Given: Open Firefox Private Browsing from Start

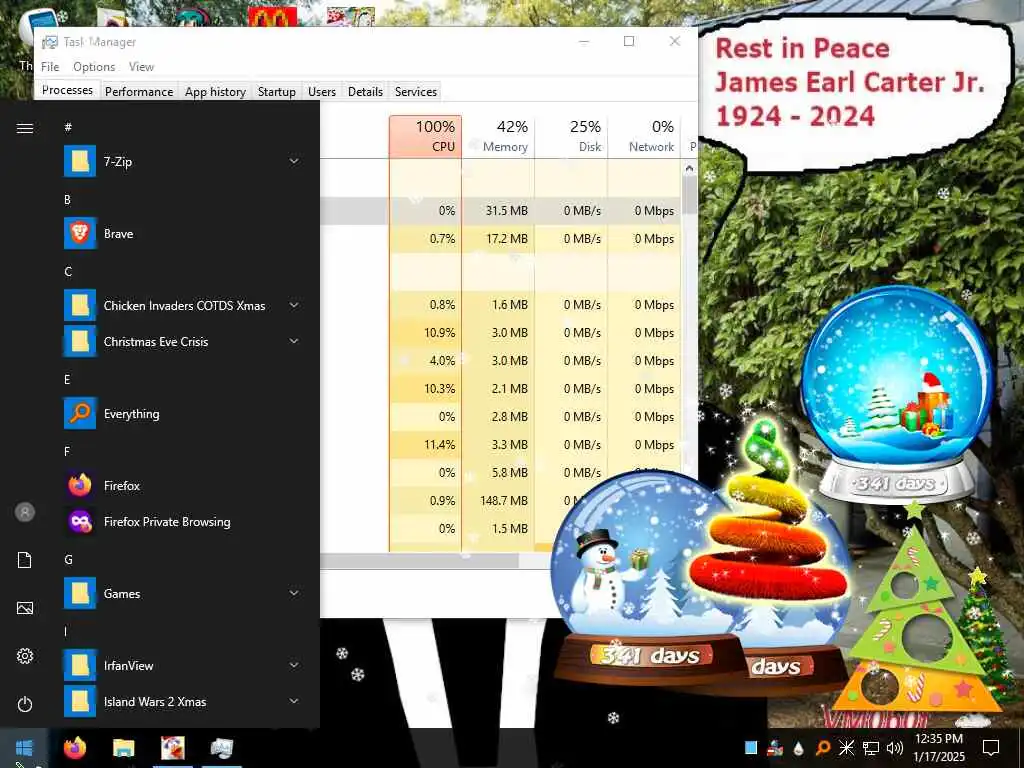Looking at the screenshot, I should pos(182,521).
